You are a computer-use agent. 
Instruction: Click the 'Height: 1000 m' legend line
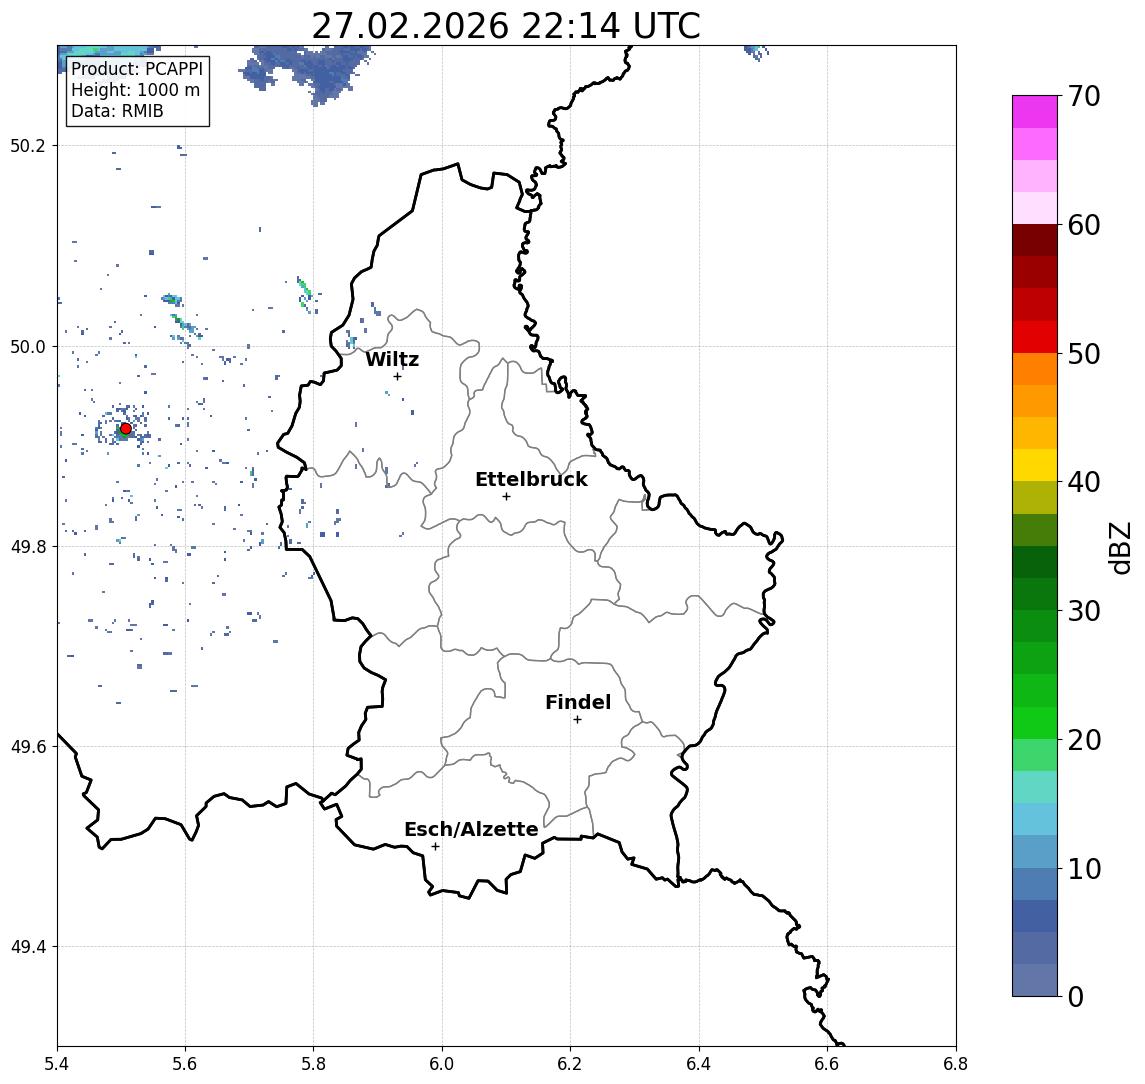click(135, 90)
